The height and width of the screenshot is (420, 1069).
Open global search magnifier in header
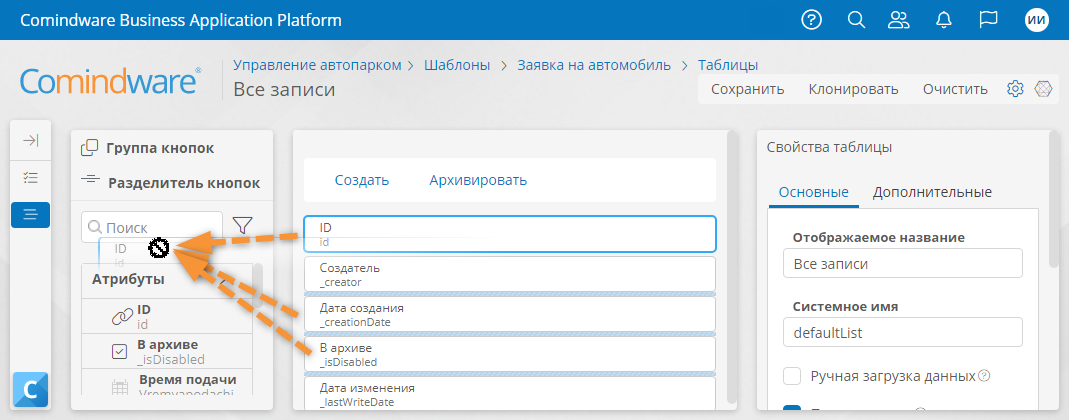click(x=856, y=20)
